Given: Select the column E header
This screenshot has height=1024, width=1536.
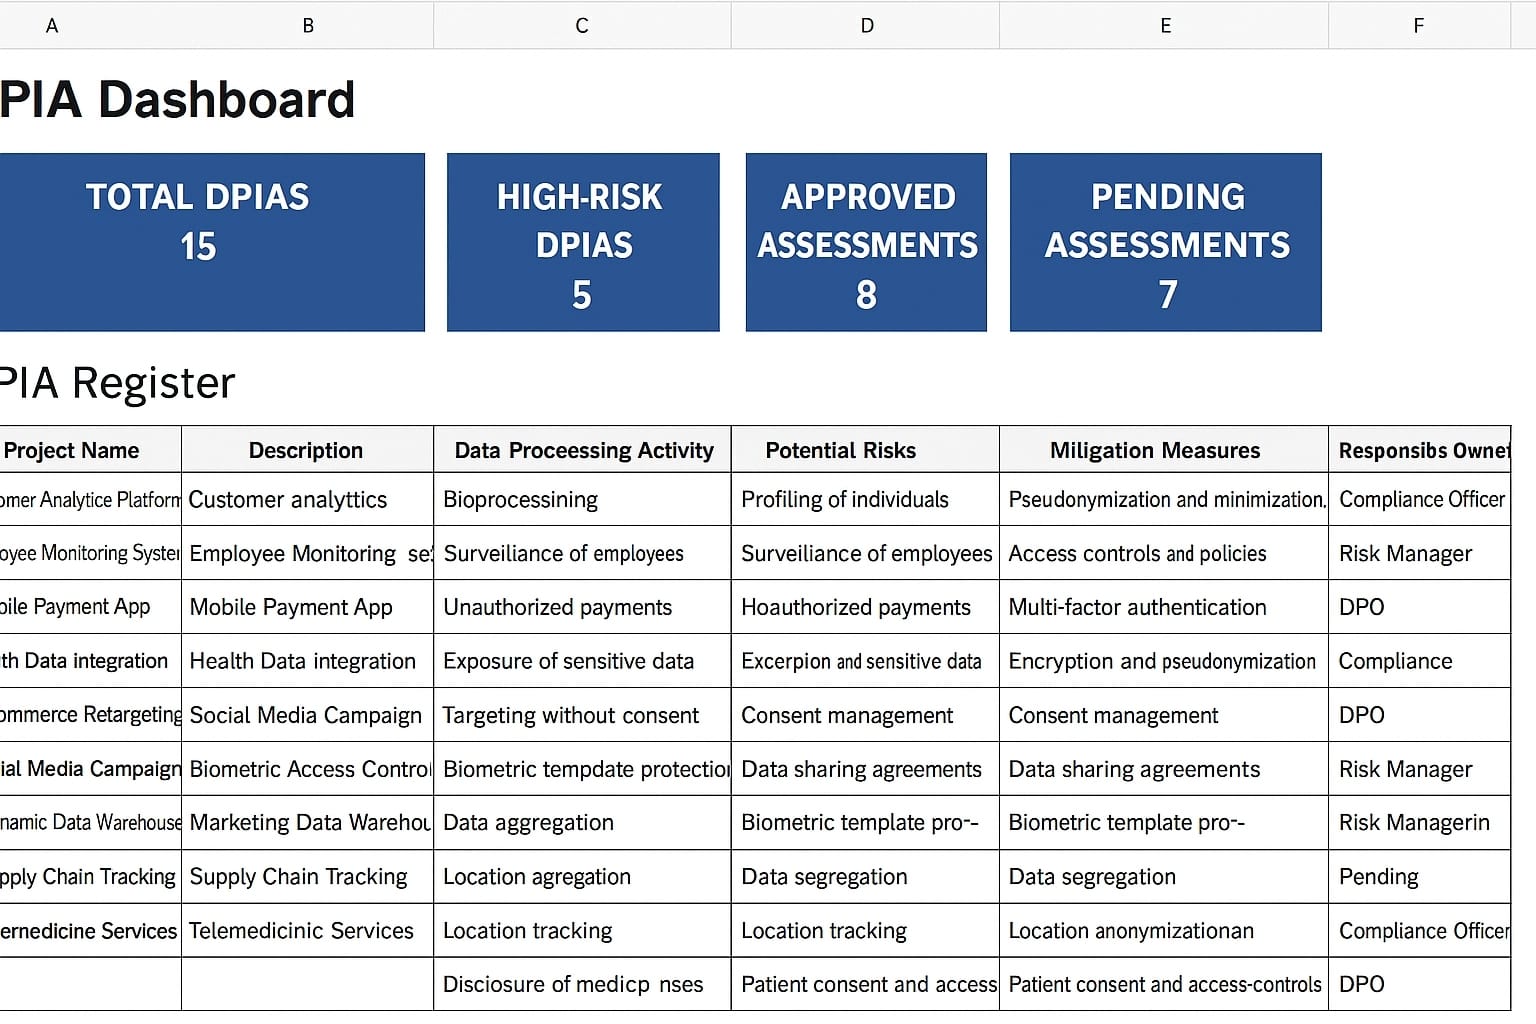Looking at the screenshot, I should pos(1164,26).
